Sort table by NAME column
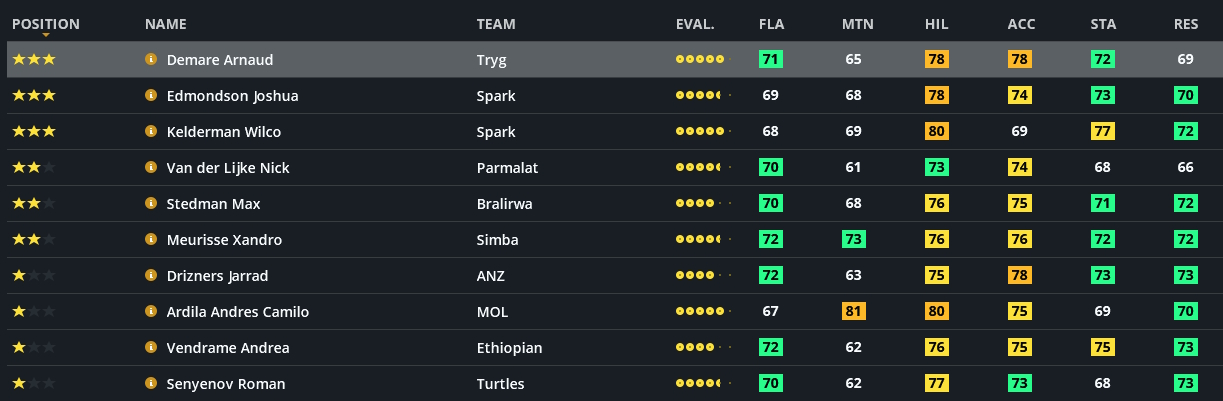This screenshot has height=401, width=1223. [165, 24]
